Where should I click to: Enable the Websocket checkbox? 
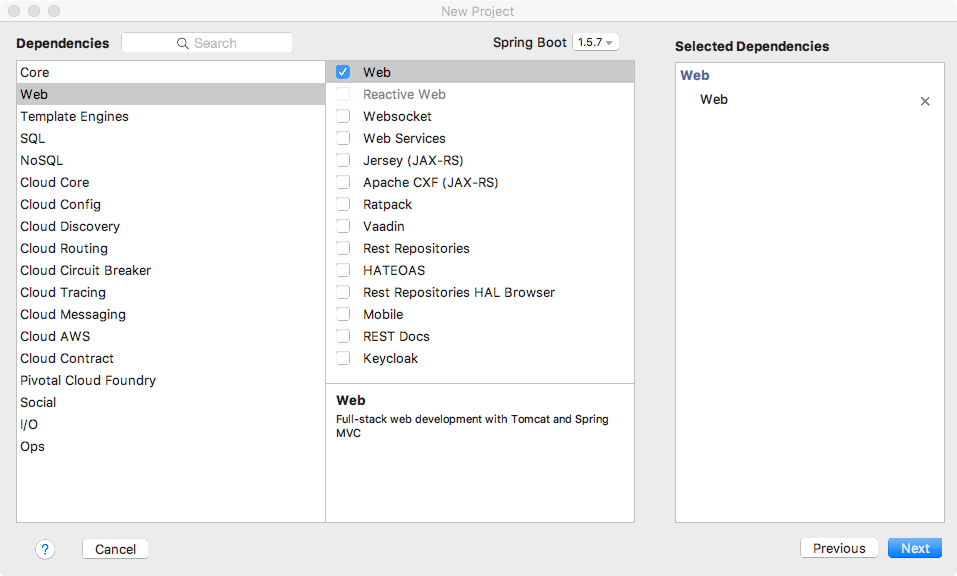click(x=343, y=116)
